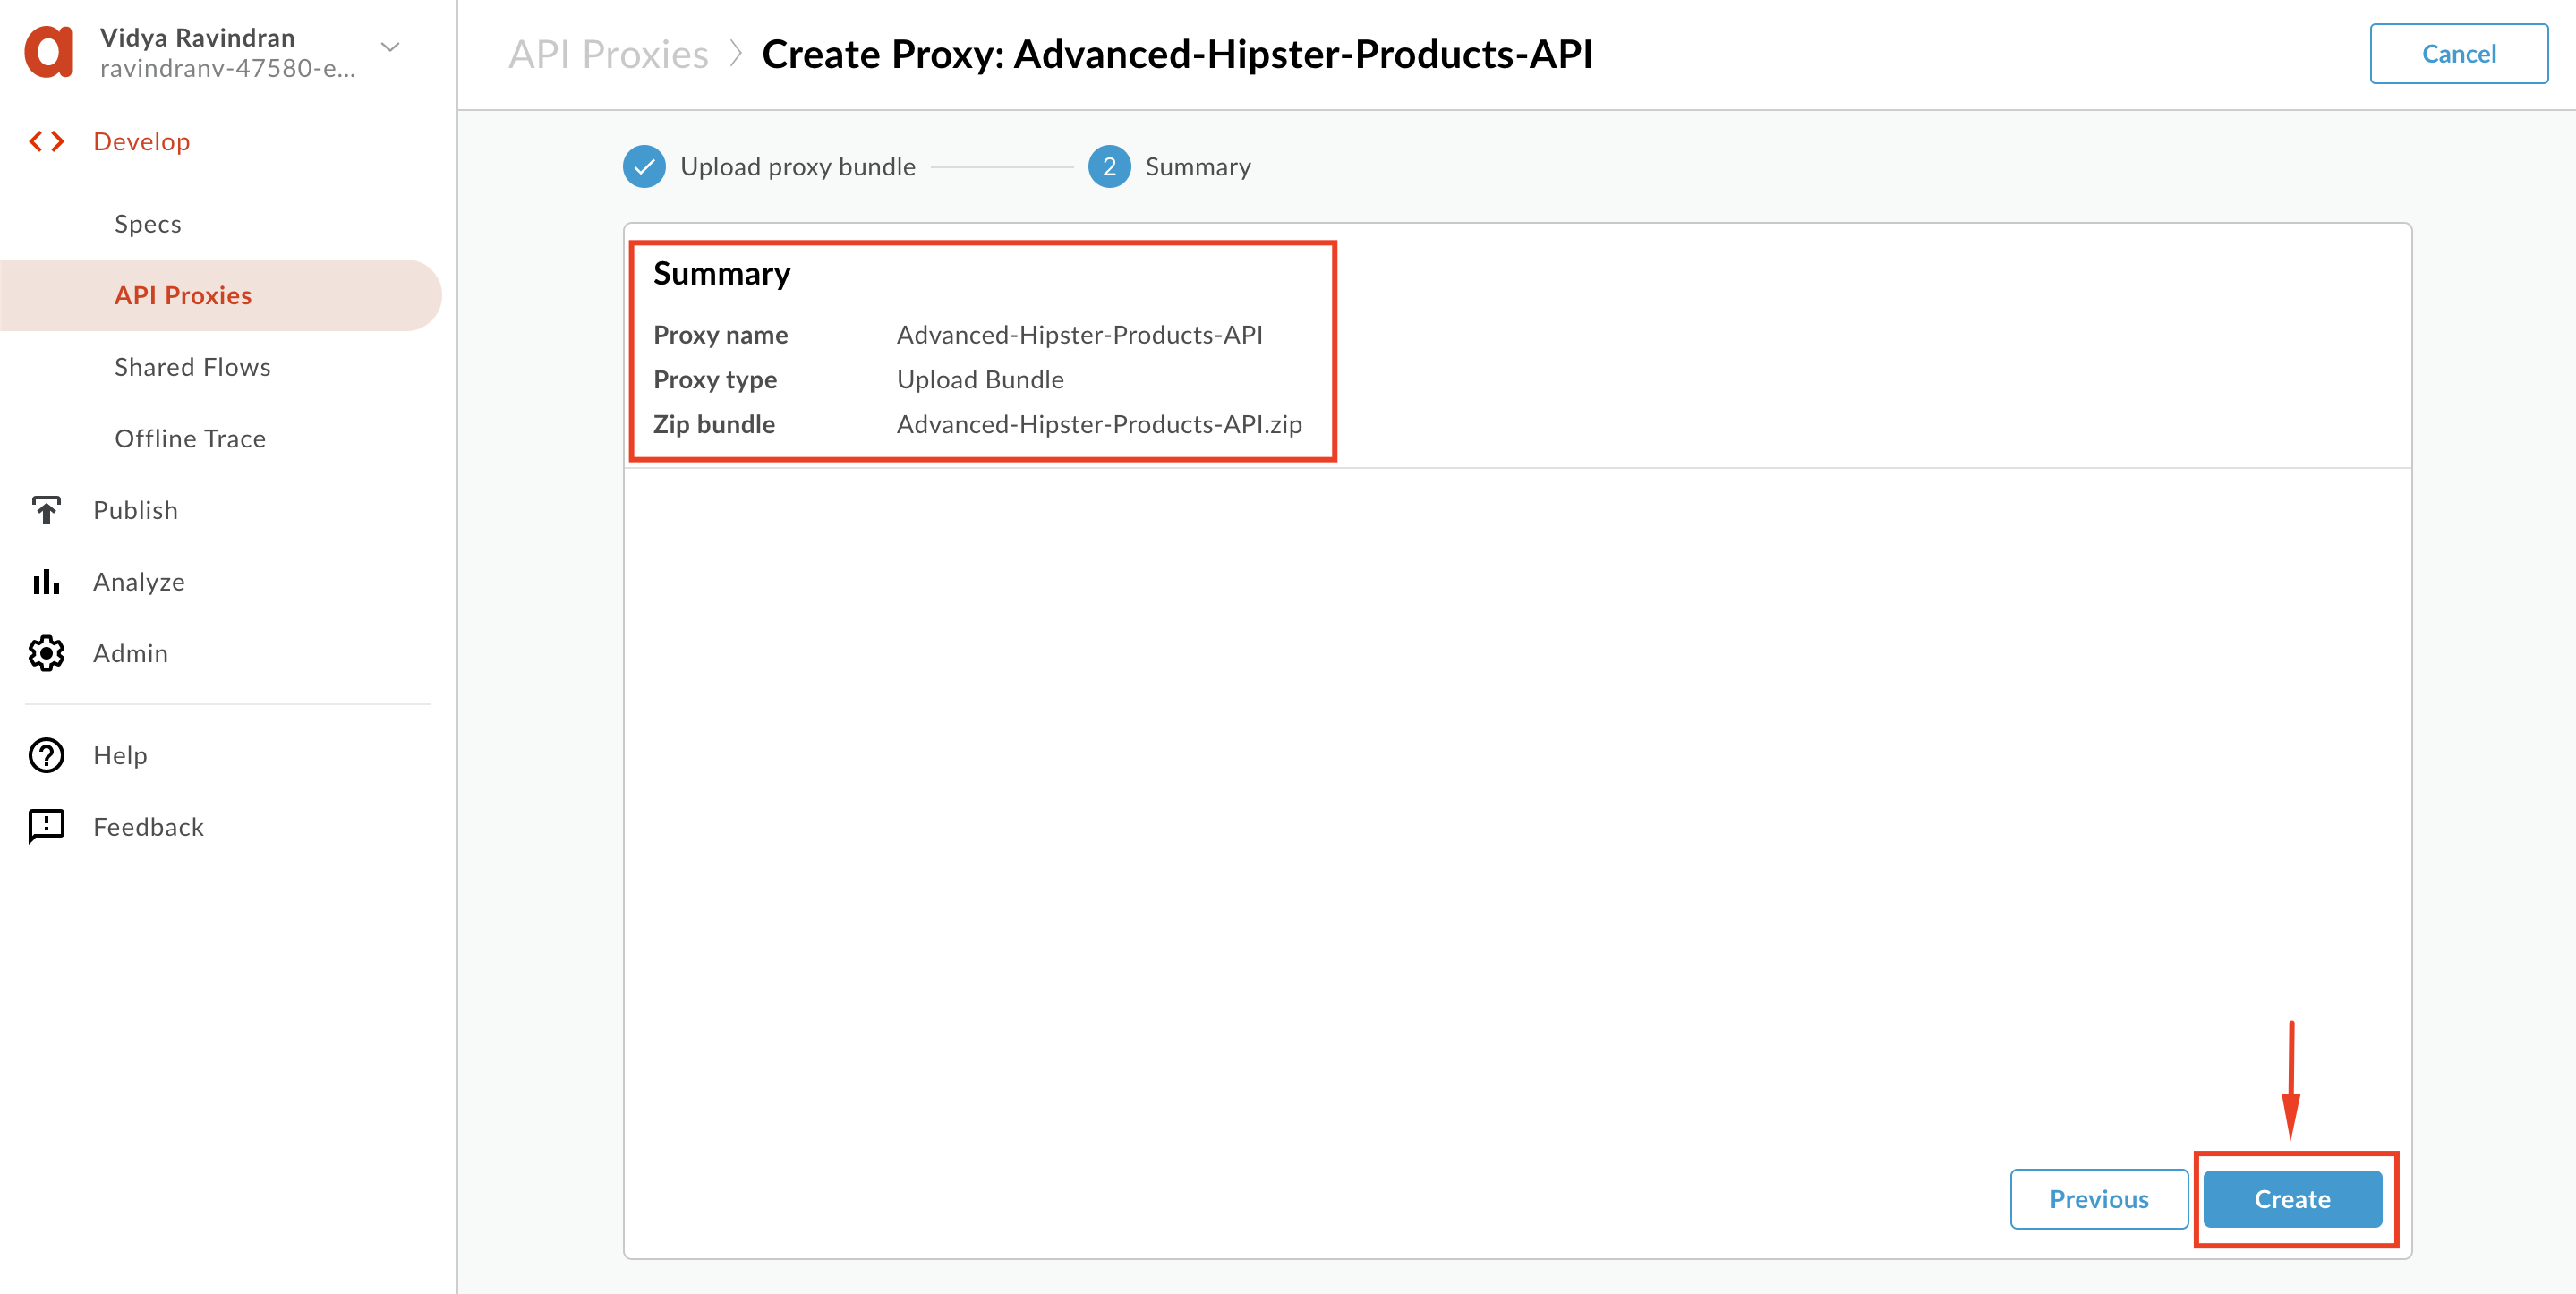
Task: Expand the Analyze section
Action: tap(139, 582)
